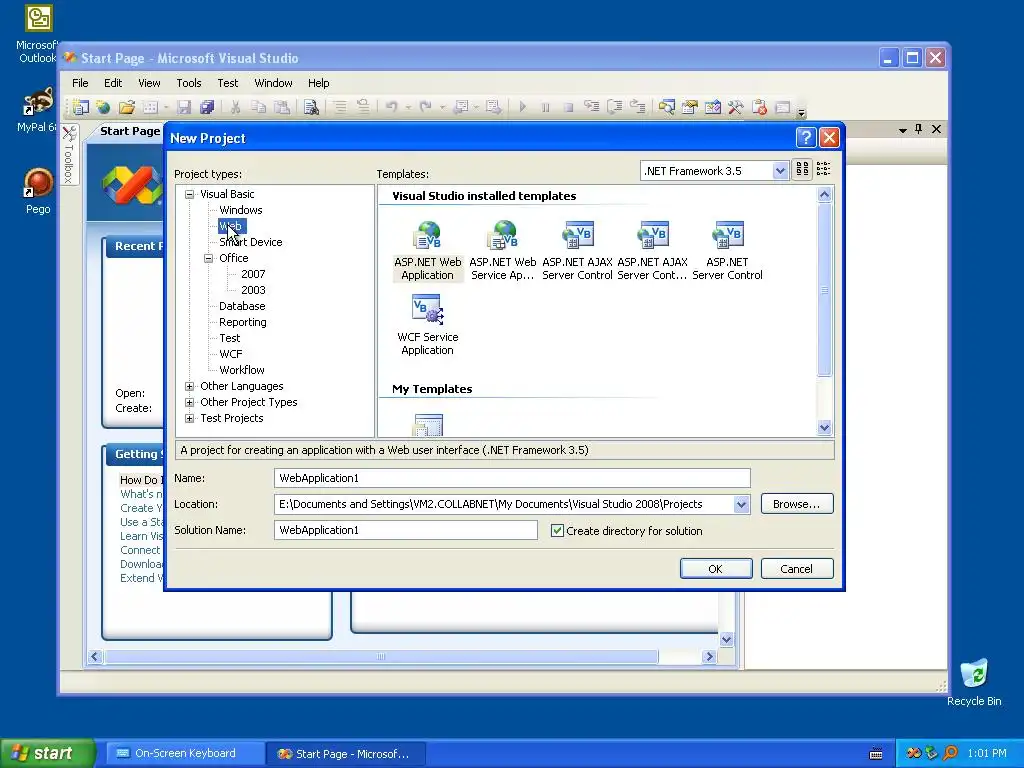Click the Save floppy disk toolbar icon
The width and height of the screenshot is (1024, 768).
tap(184, 107)
